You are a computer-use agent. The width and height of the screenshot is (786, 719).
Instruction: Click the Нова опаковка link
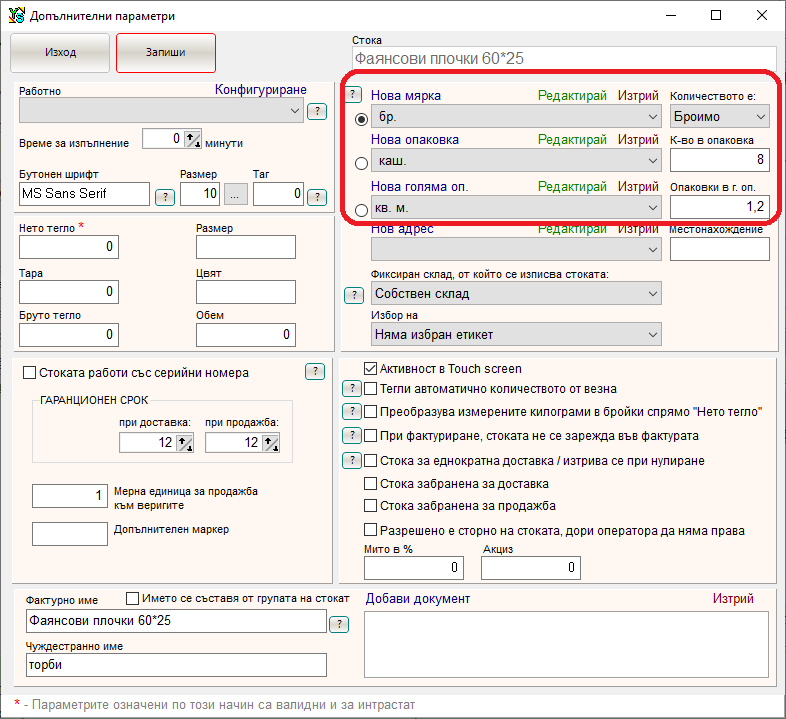point(415,139)
